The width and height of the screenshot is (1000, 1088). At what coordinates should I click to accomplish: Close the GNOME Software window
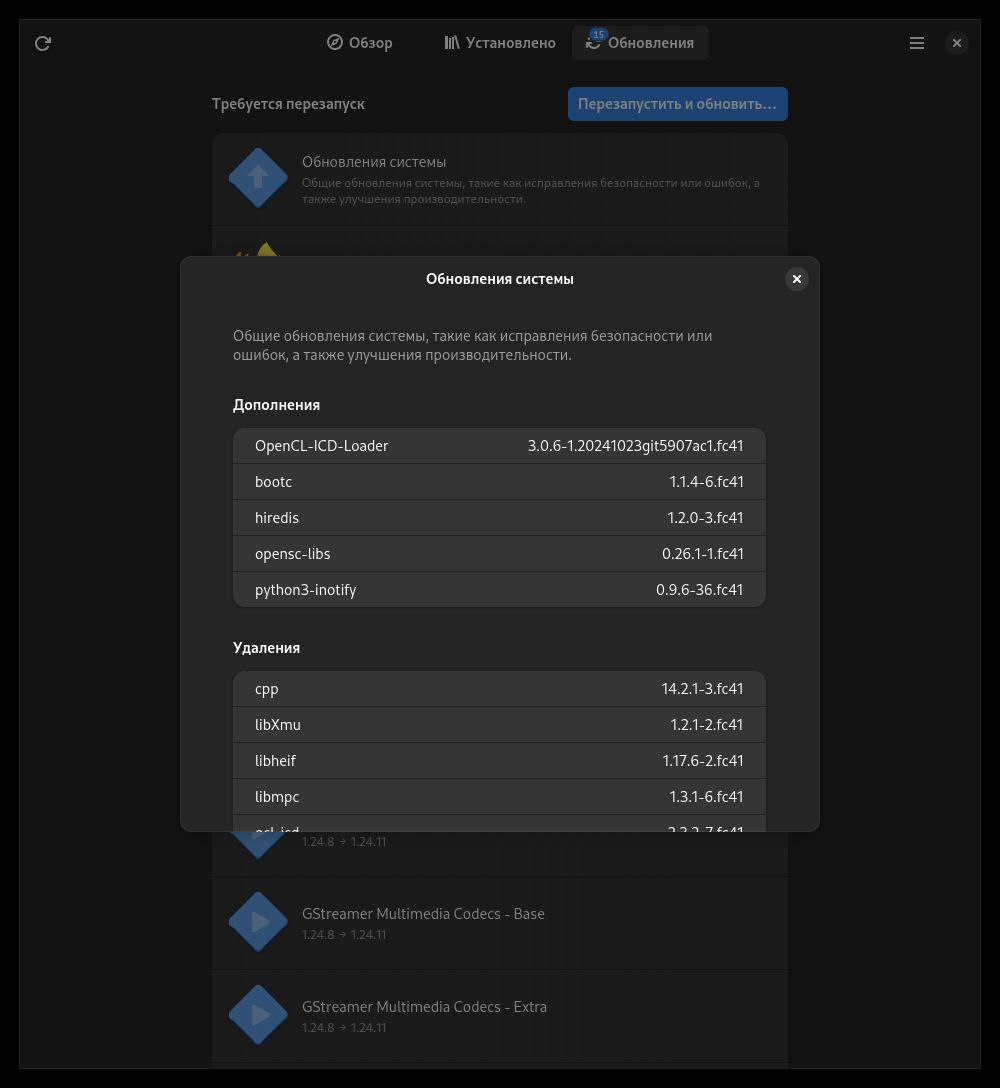pyautogui.click(x=957, y=43)
